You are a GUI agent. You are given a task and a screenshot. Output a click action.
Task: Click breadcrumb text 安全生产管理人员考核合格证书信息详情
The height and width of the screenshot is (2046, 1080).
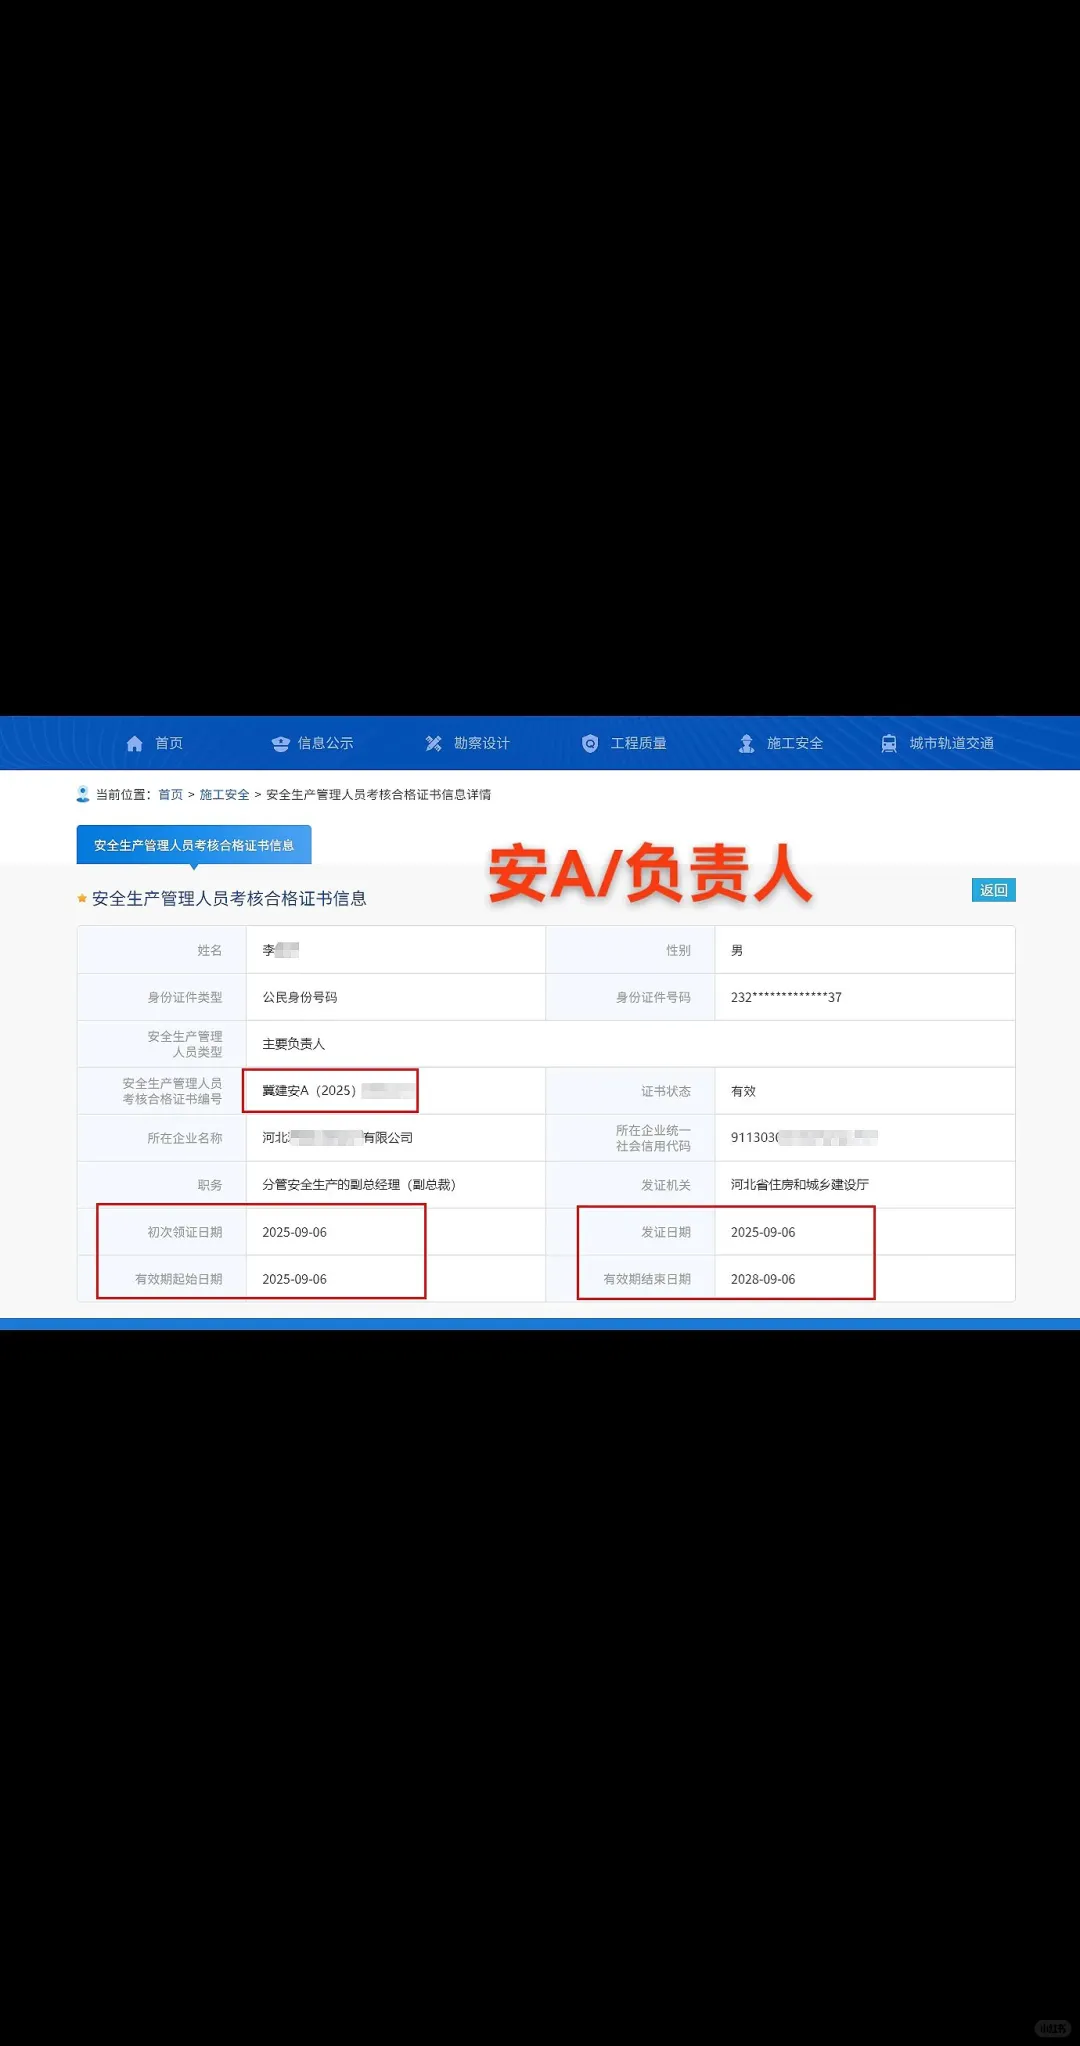tap(378, 795)
